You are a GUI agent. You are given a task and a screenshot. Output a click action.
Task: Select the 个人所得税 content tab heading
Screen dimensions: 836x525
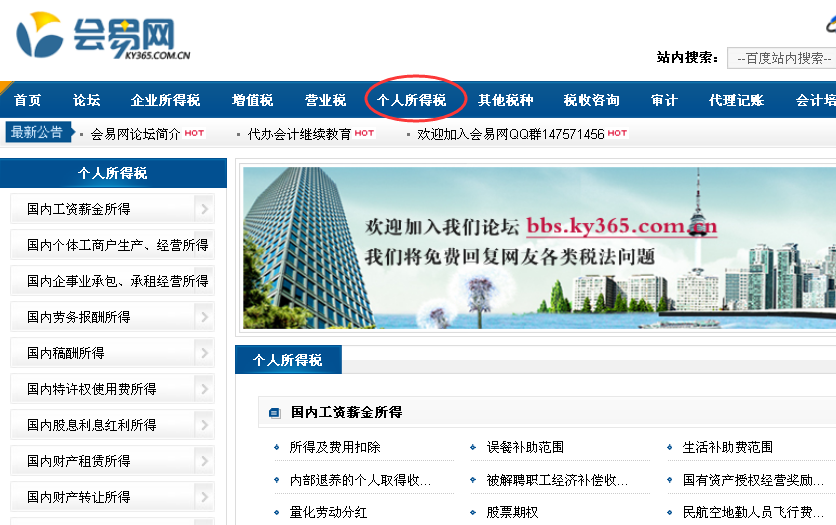pos(288,360)
